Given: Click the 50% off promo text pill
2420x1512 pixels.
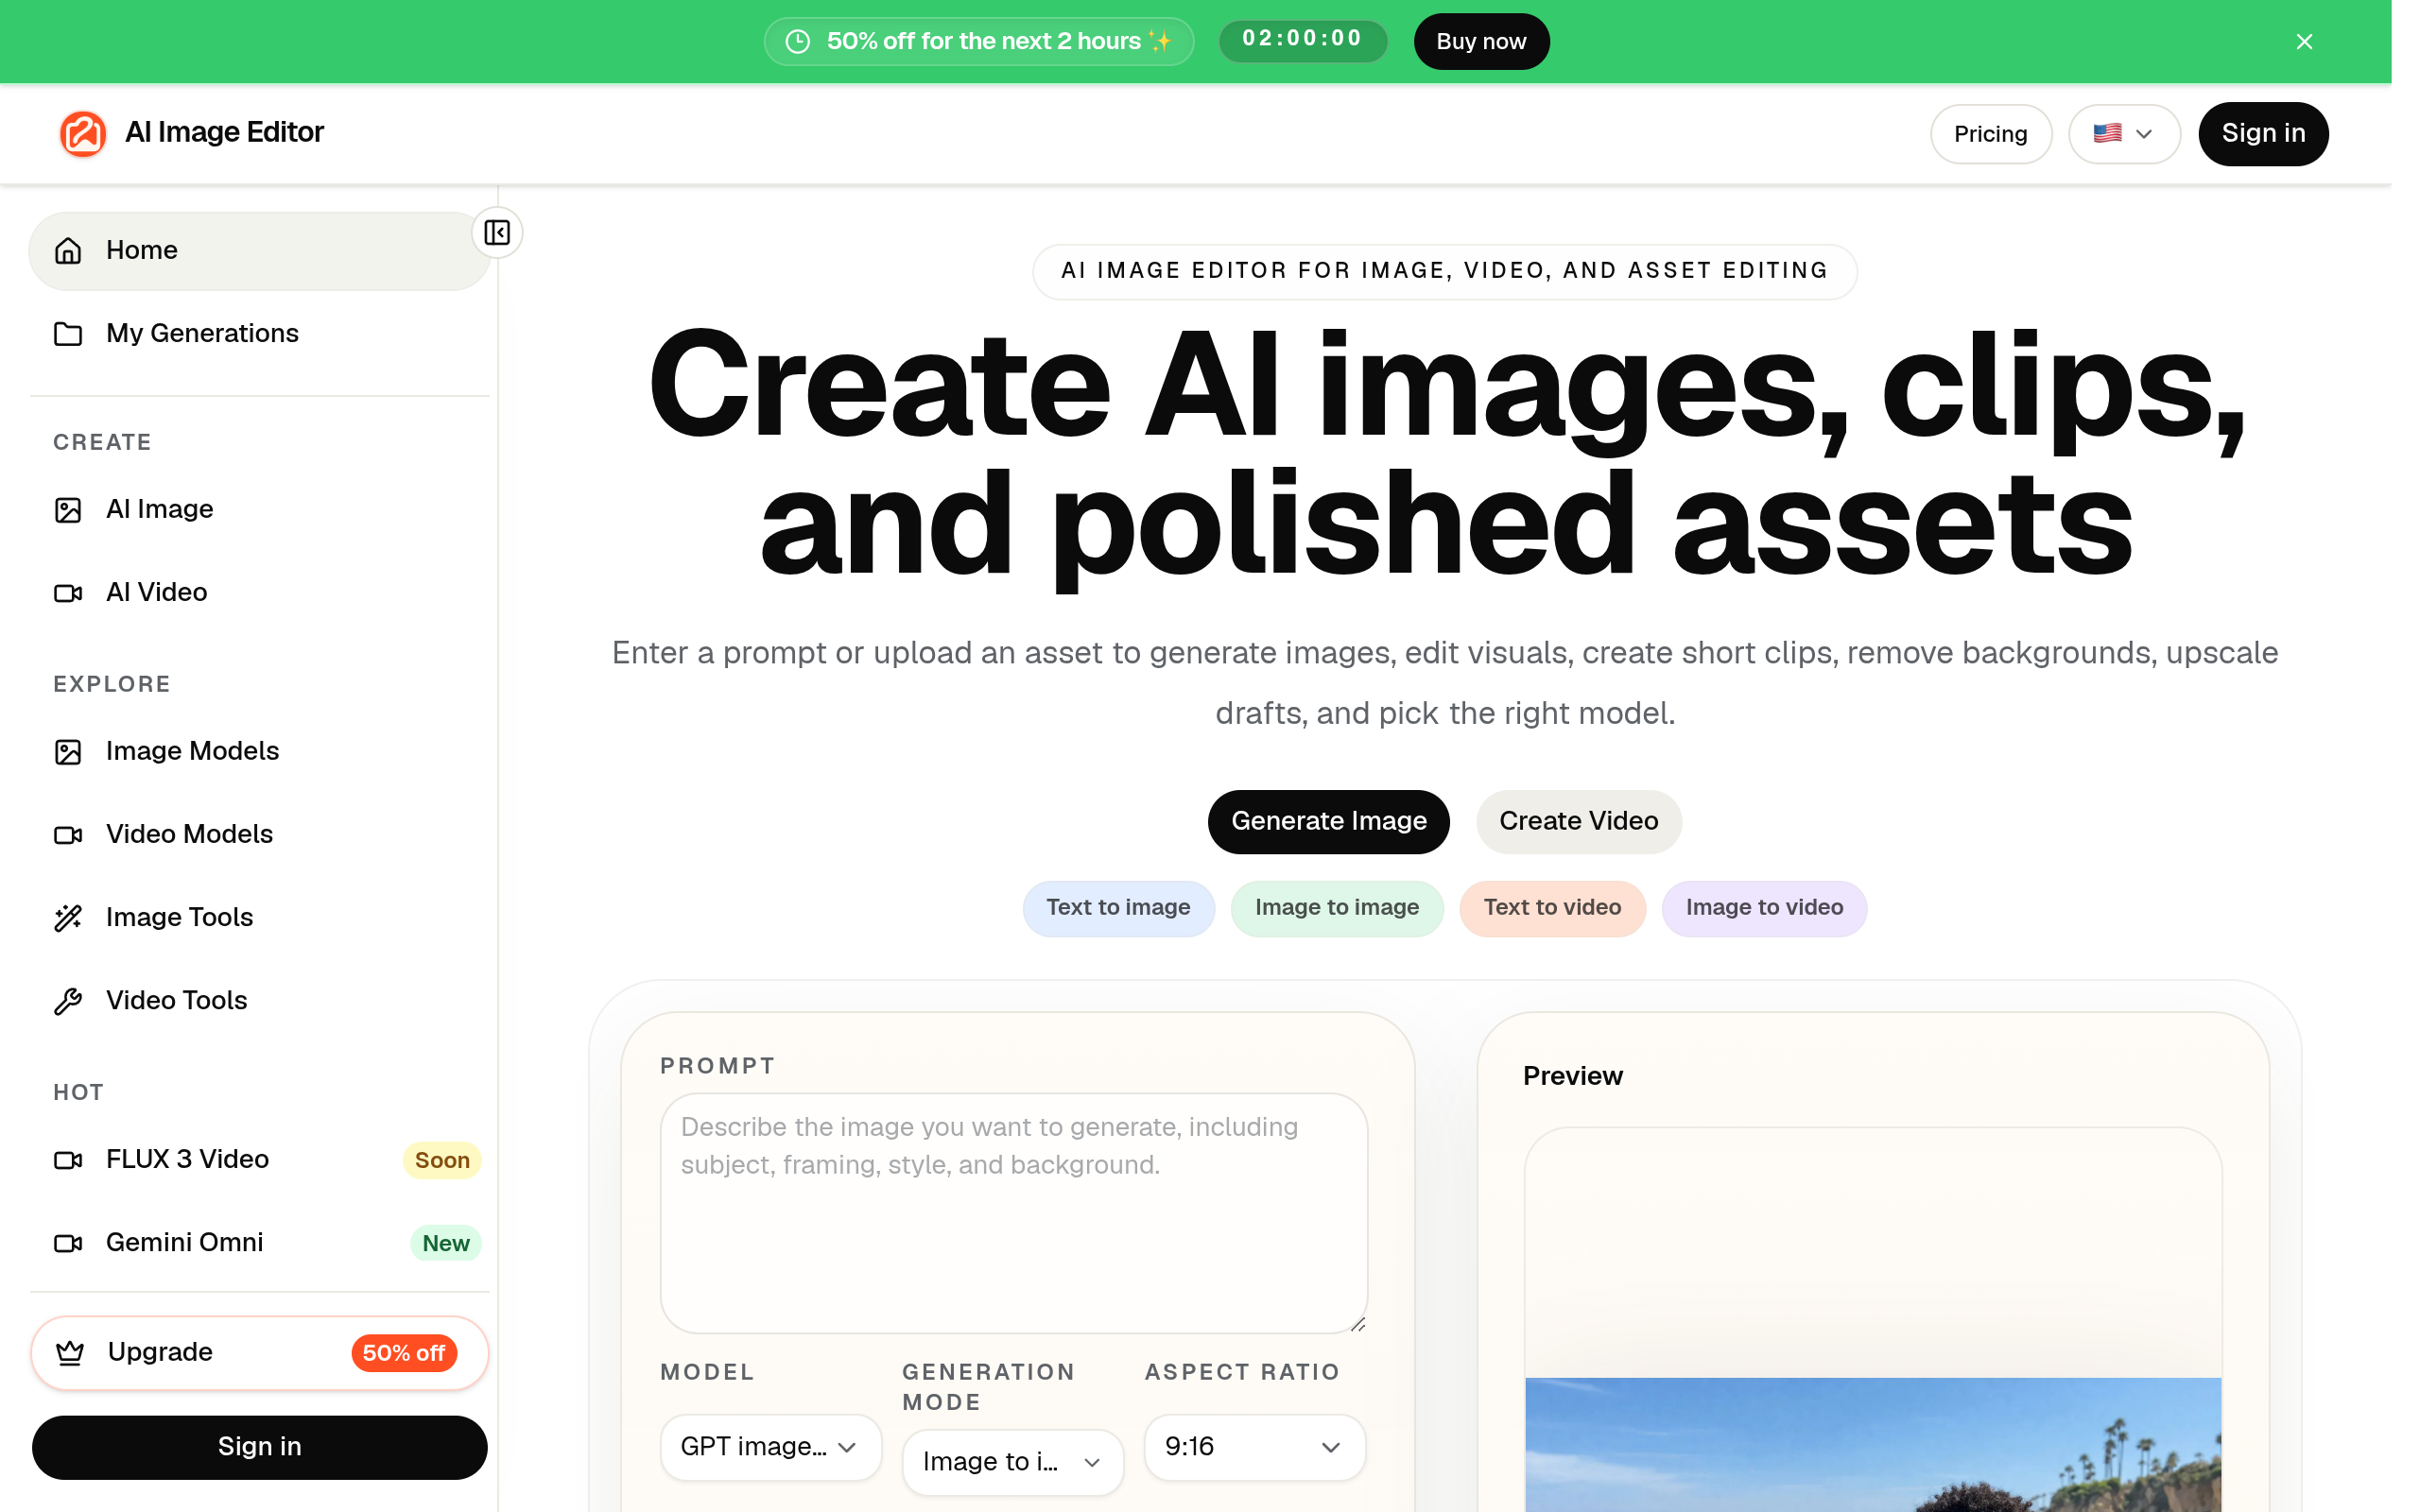Looking at the screenshot, I should [978, 41].
